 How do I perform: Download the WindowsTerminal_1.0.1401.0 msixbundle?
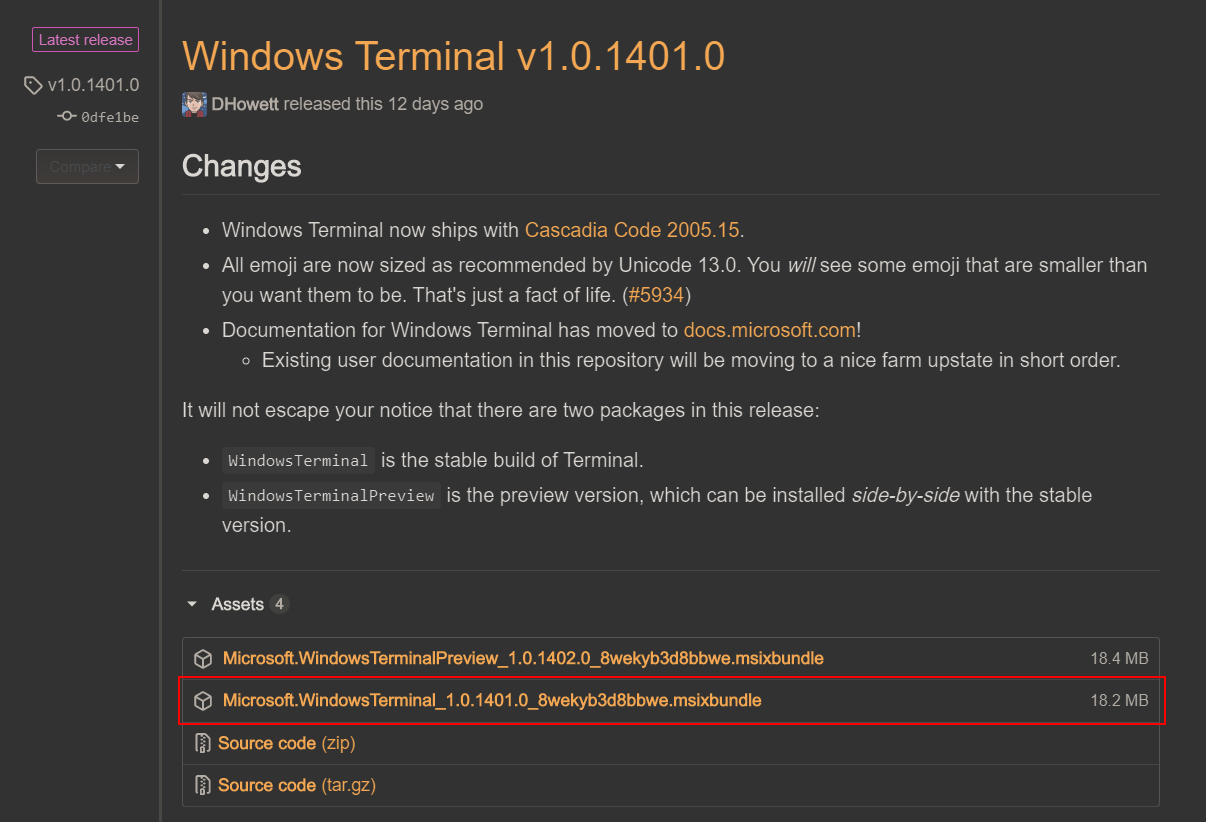click(492, 700)
